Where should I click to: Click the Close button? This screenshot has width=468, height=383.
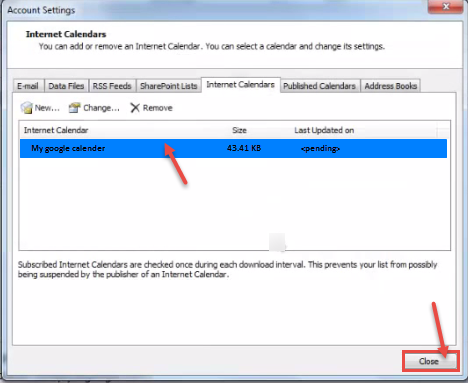point(429,361)
